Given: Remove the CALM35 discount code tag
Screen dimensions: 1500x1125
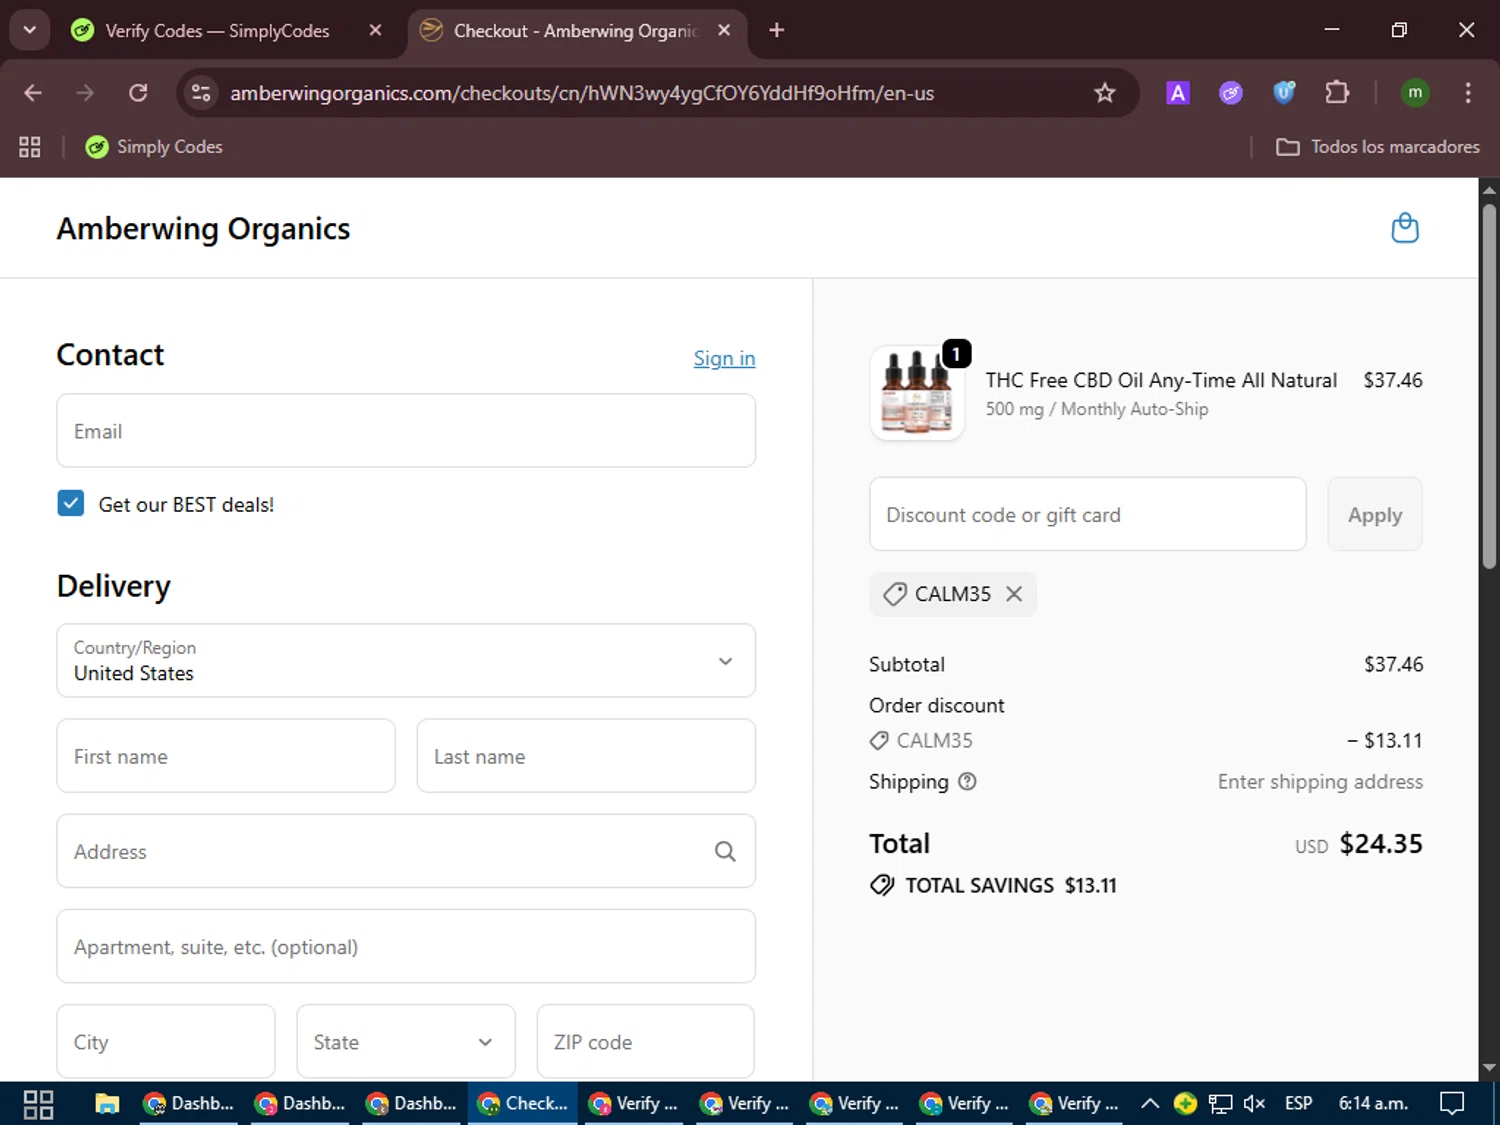Looking at the screenshot, I should pos(1014,594).
